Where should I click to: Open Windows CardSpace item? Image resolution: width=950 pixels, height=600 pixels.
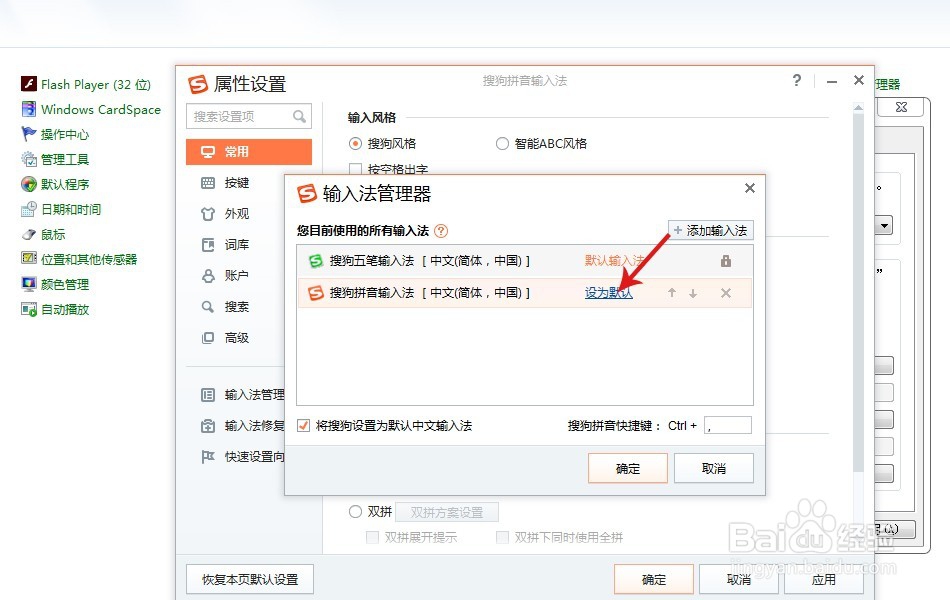pos(91,109)
